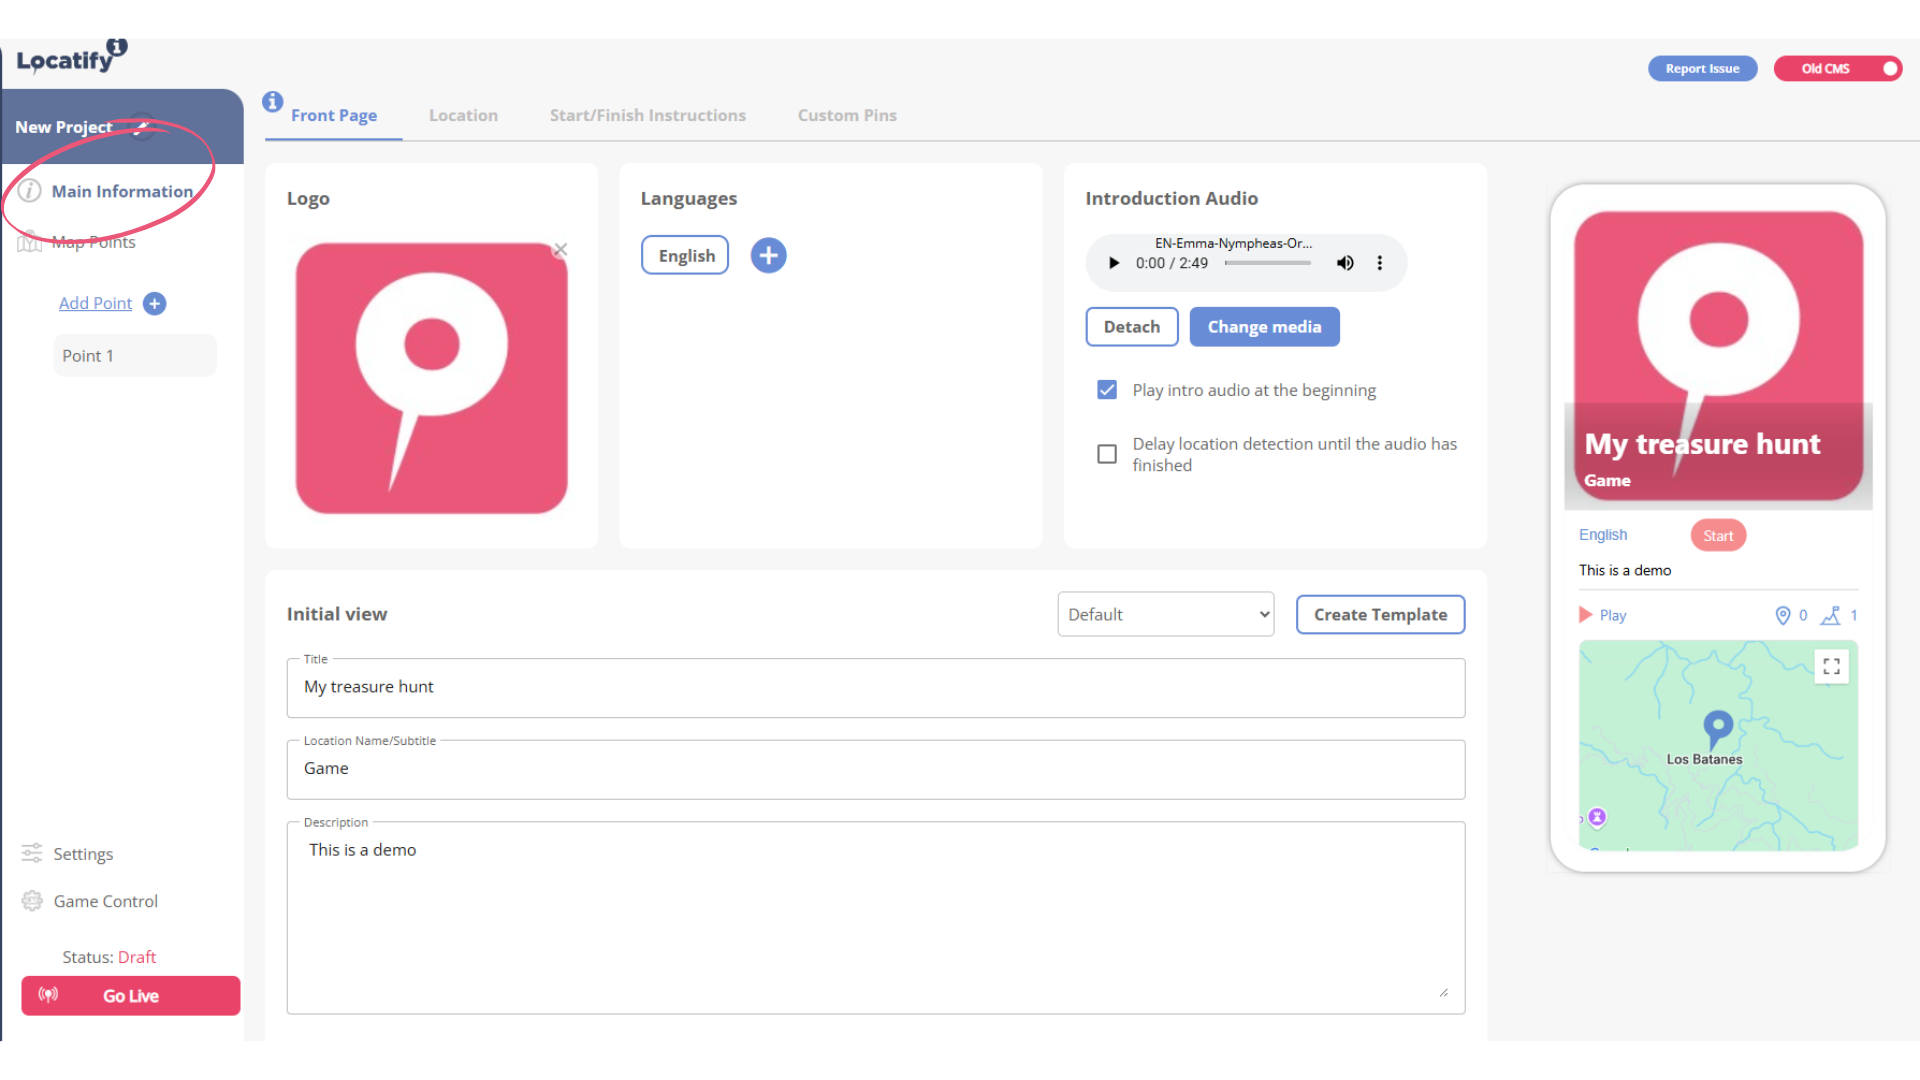Click the logo image thumbnail
The height and width of the screenshot is (1080, 1920).
tap(431, 378)
